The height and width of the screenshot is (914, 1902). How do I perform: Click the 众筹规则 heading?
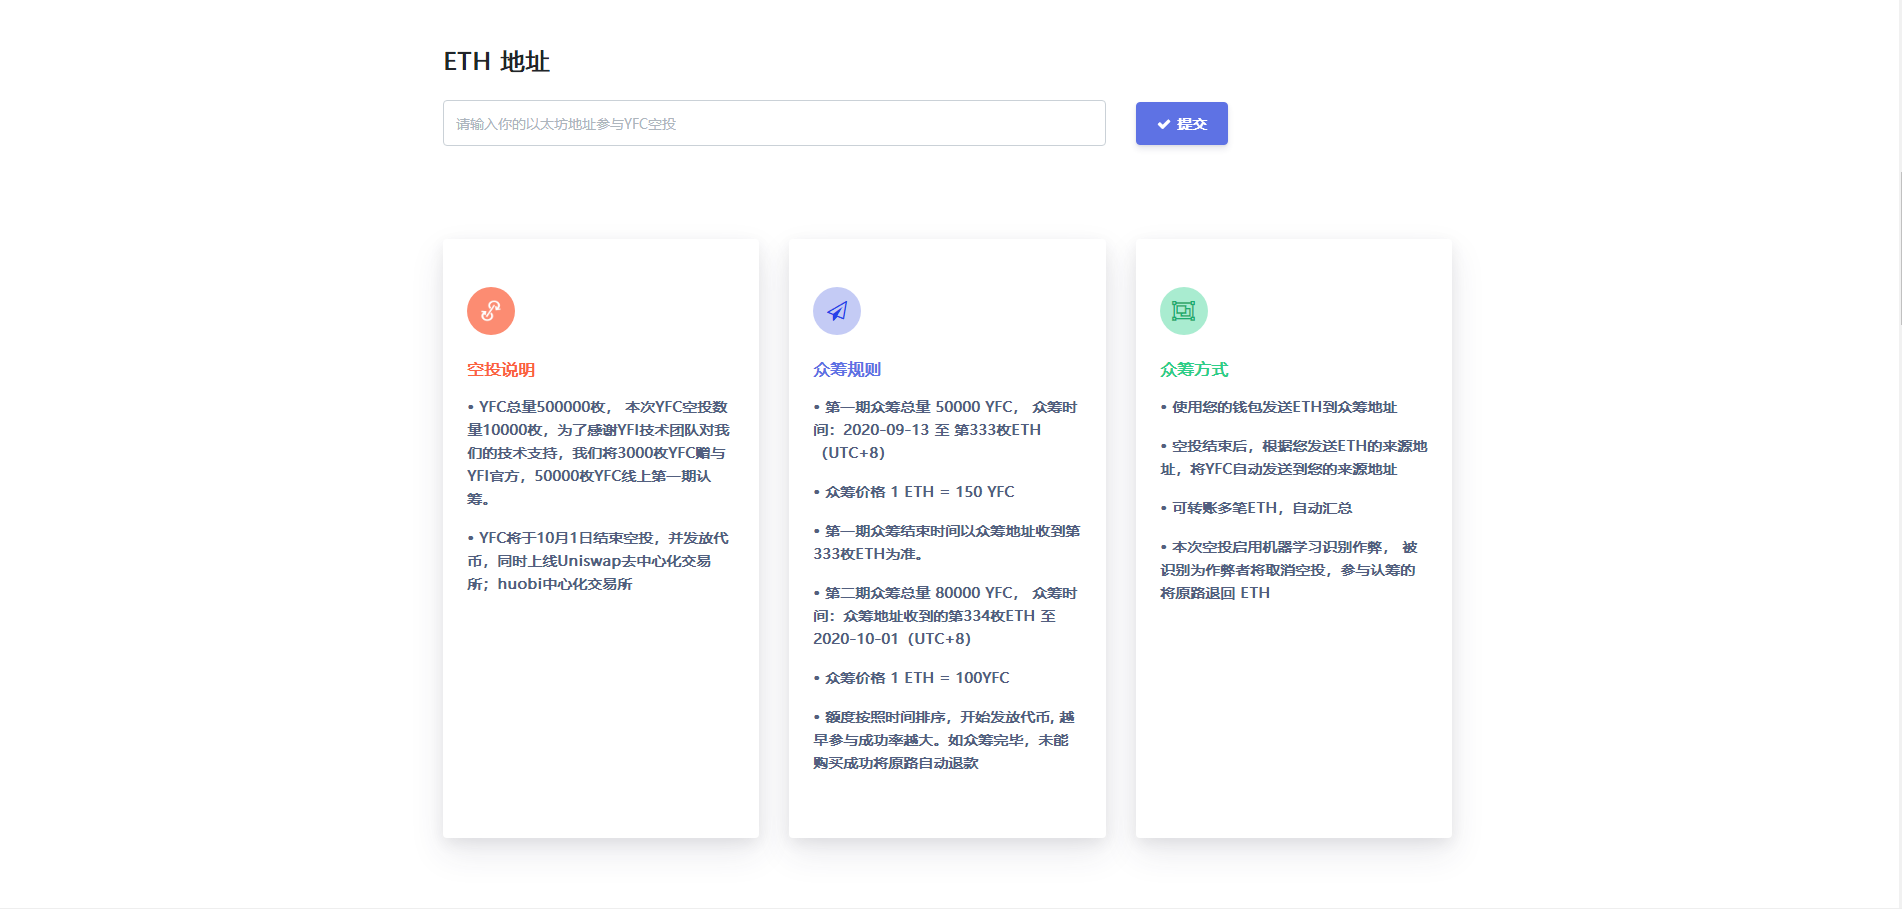pos(846,369)
